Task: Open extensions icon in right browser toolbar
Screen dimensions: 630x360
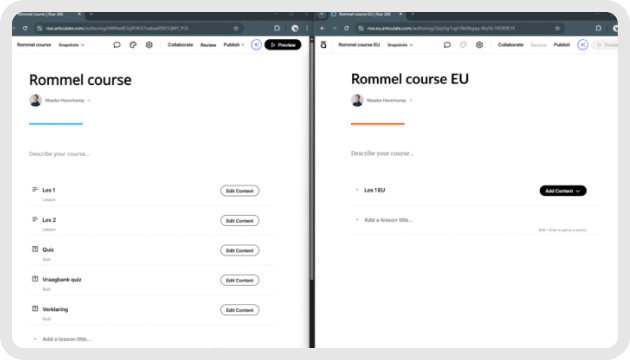Action: (x=598, y=28)
